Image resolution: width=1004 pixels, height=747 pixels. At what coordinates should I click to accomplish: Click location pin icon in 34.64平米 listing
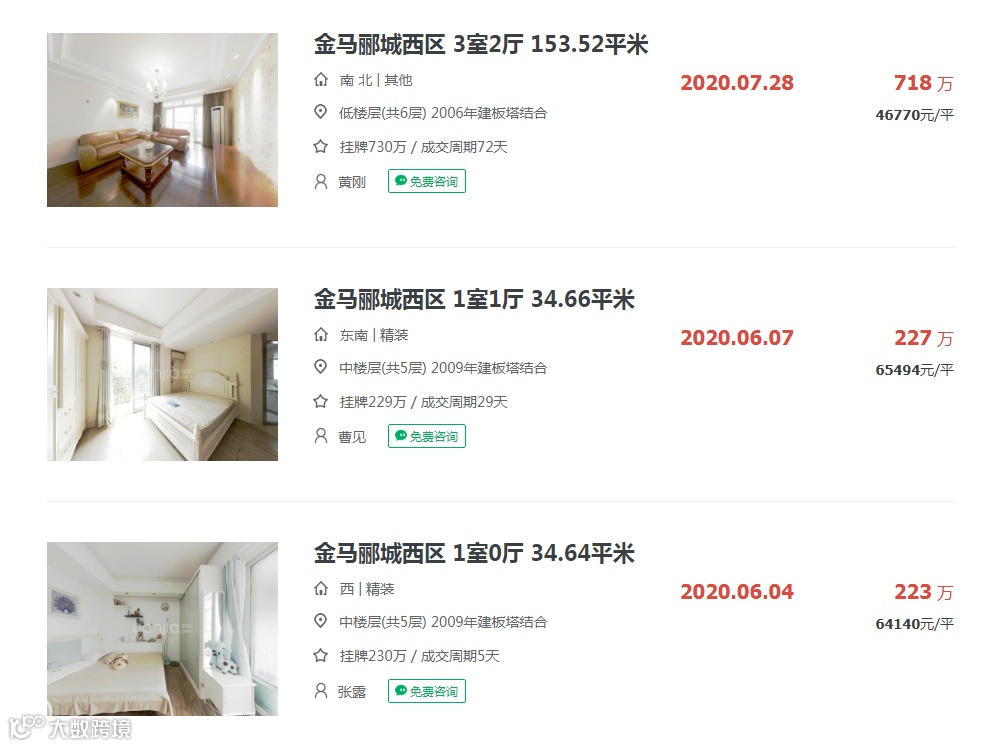321,621
